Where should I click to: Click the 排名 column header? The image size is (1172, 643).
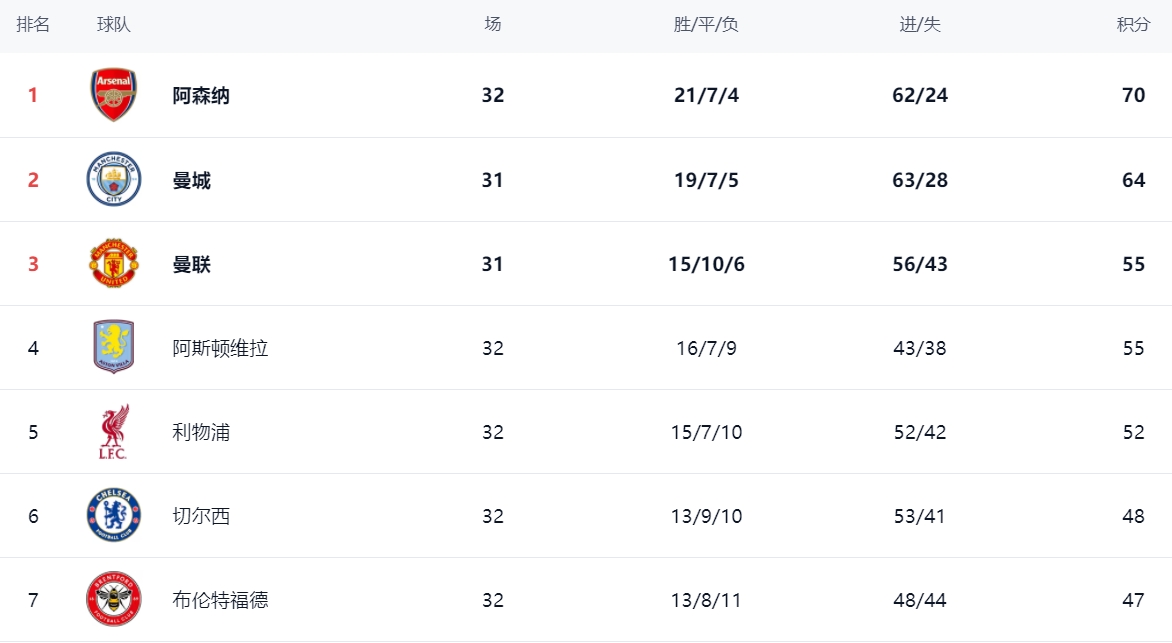point(33,25)
